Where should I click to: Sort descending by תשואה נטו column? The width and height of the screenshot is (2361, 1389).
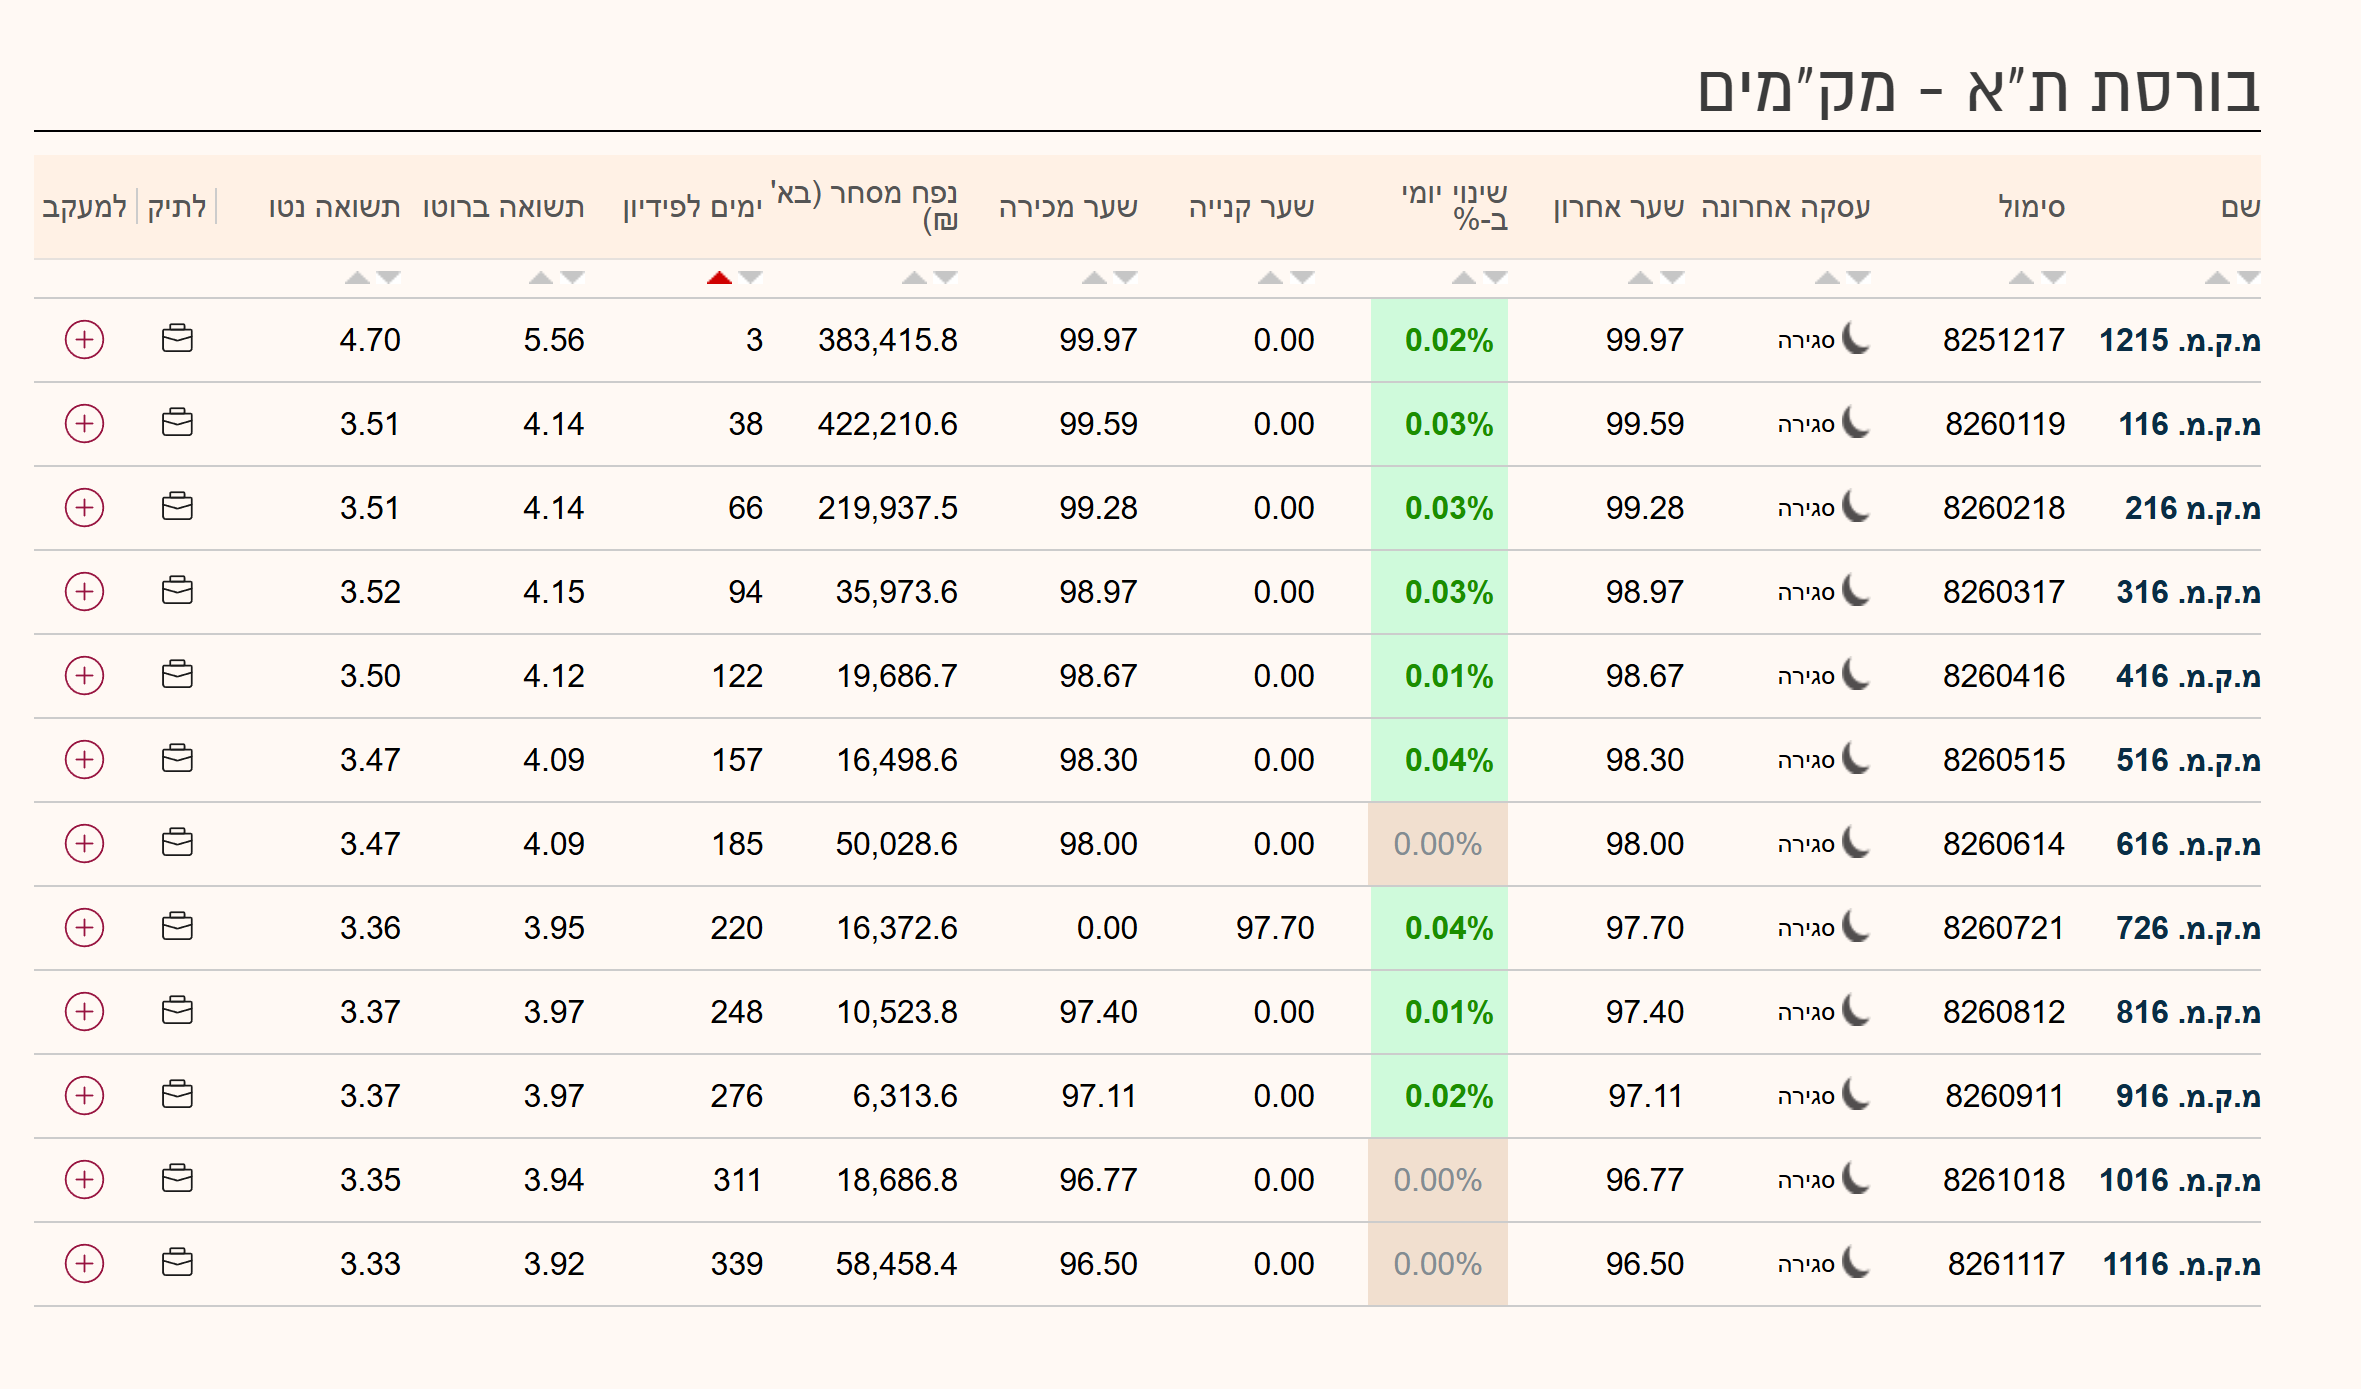tap(389, 278)
